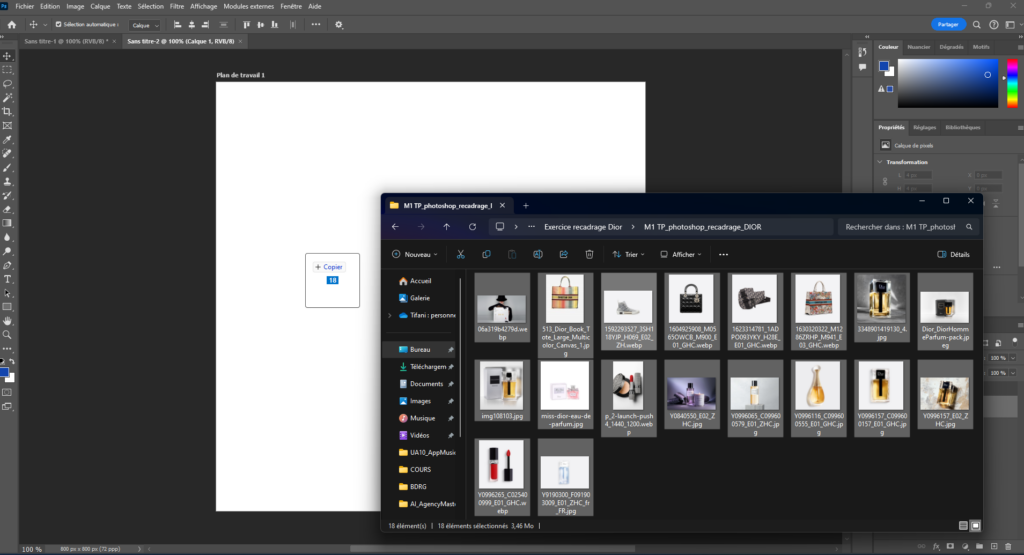This screenshot has height=555, width=1024.
Task: Select the Horizontal Type tool
Action: click(8, 279)
